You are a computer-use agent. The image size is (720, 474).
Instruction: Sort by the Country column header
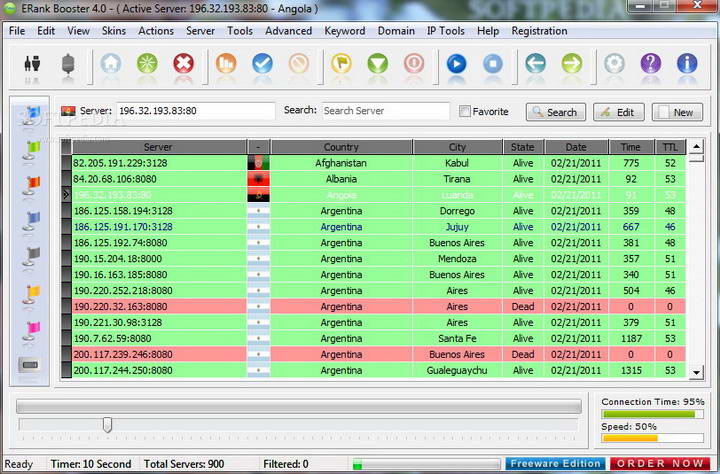[x=341, y=147]
